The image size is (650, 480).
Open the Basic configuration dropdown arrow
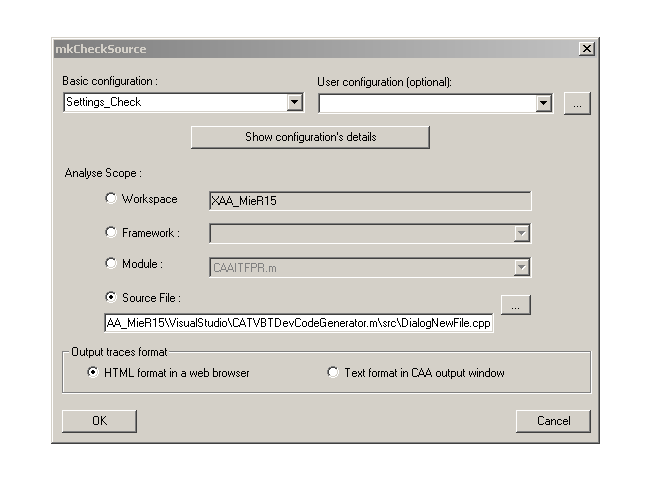(294, 102)
